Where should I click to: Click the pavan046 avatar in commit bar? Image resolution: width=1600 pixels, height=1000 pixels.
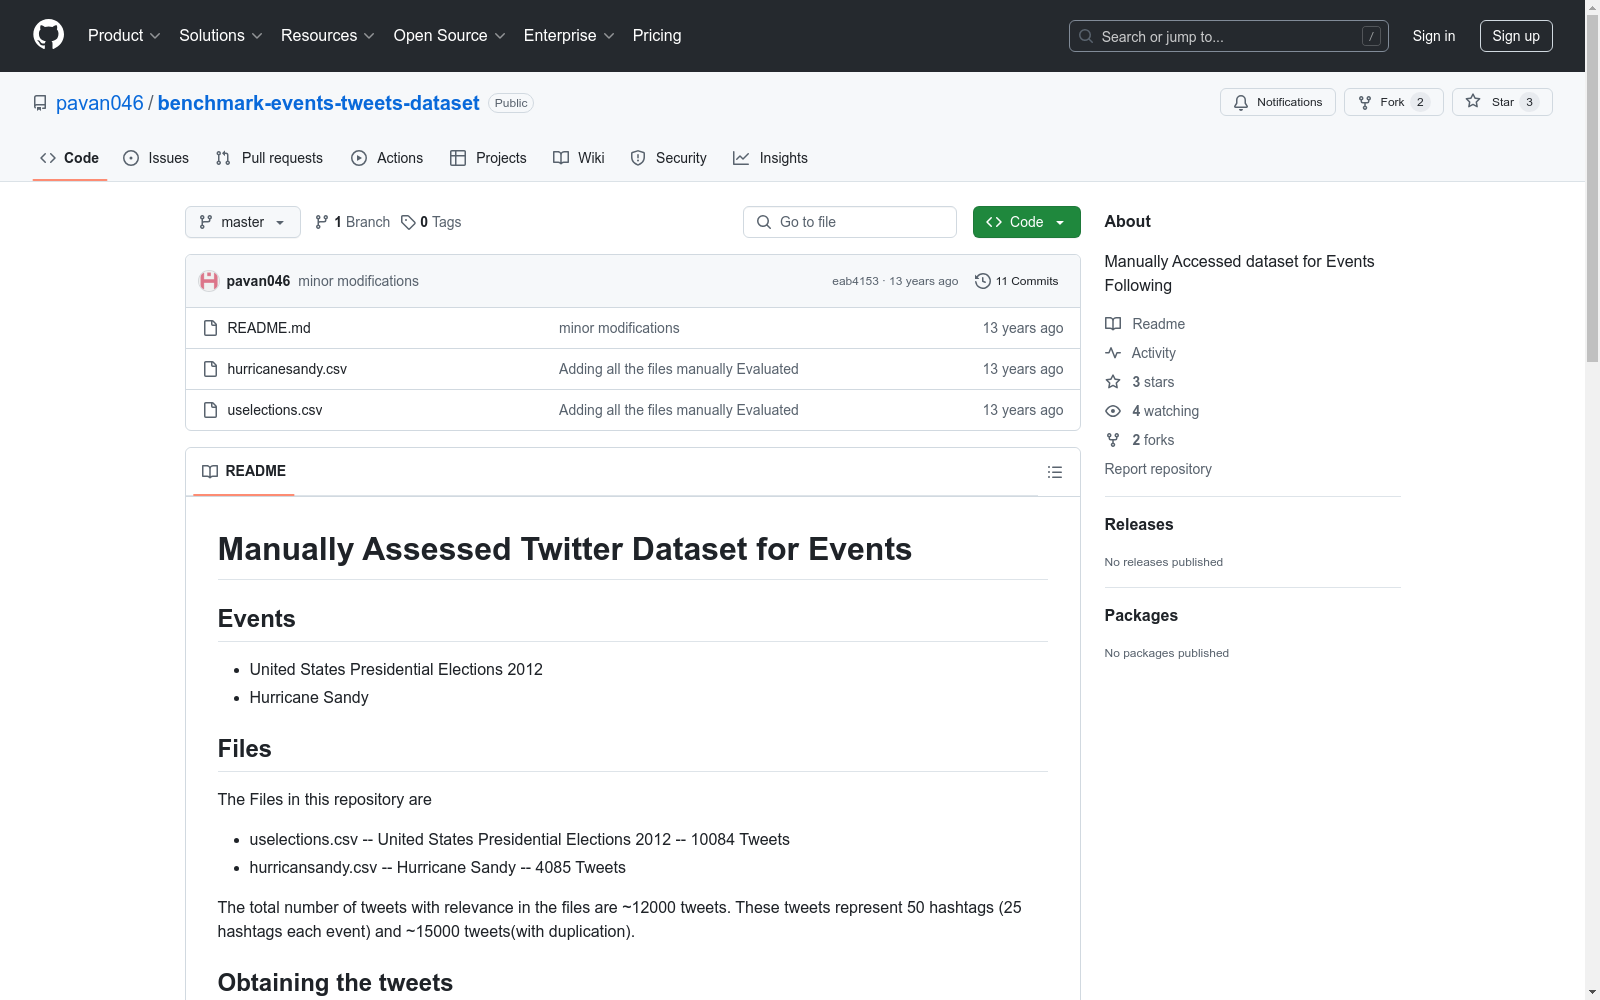209,281
